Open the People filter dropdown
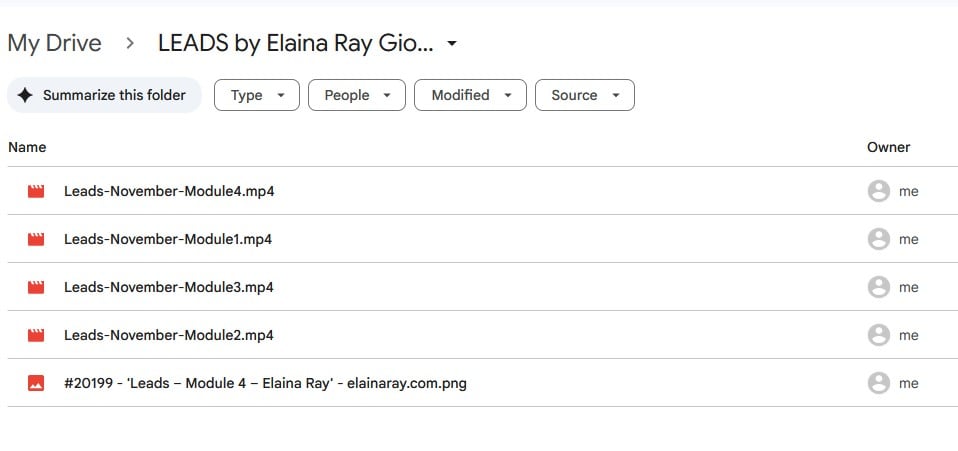Image resolution: width=958 pixels, height=451 pixels. click(x=357, y=95)
